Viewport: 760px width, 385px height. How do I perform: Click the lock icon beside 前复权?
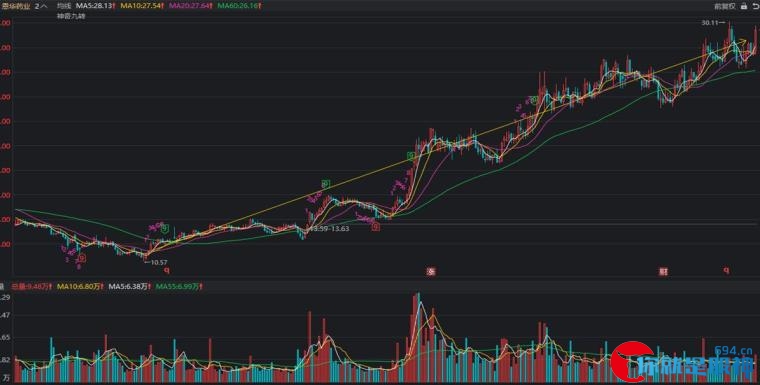[x=744, y=6]
